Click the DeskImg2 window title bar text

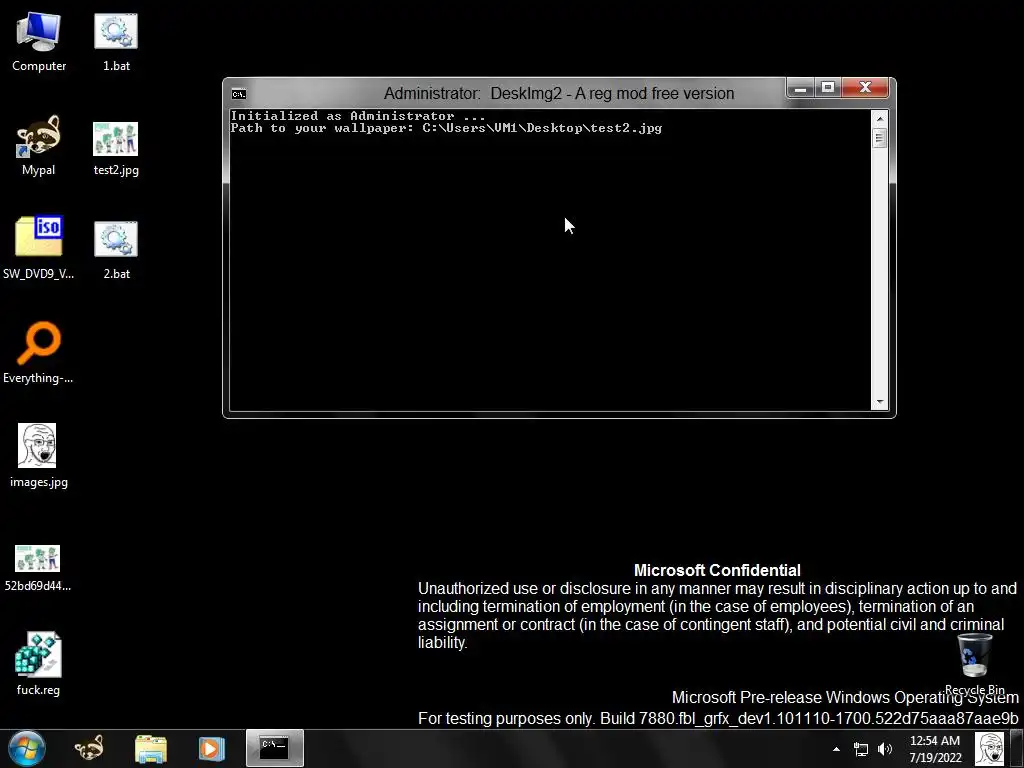coord(559,93)
